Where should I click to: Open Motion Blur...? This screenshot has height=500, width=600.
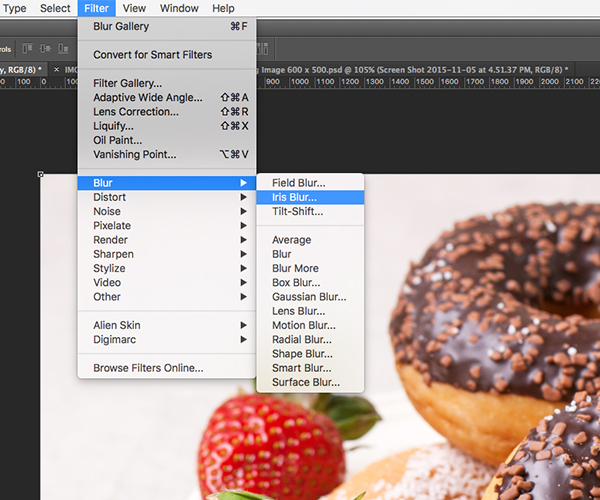click(x=310, y=325)
